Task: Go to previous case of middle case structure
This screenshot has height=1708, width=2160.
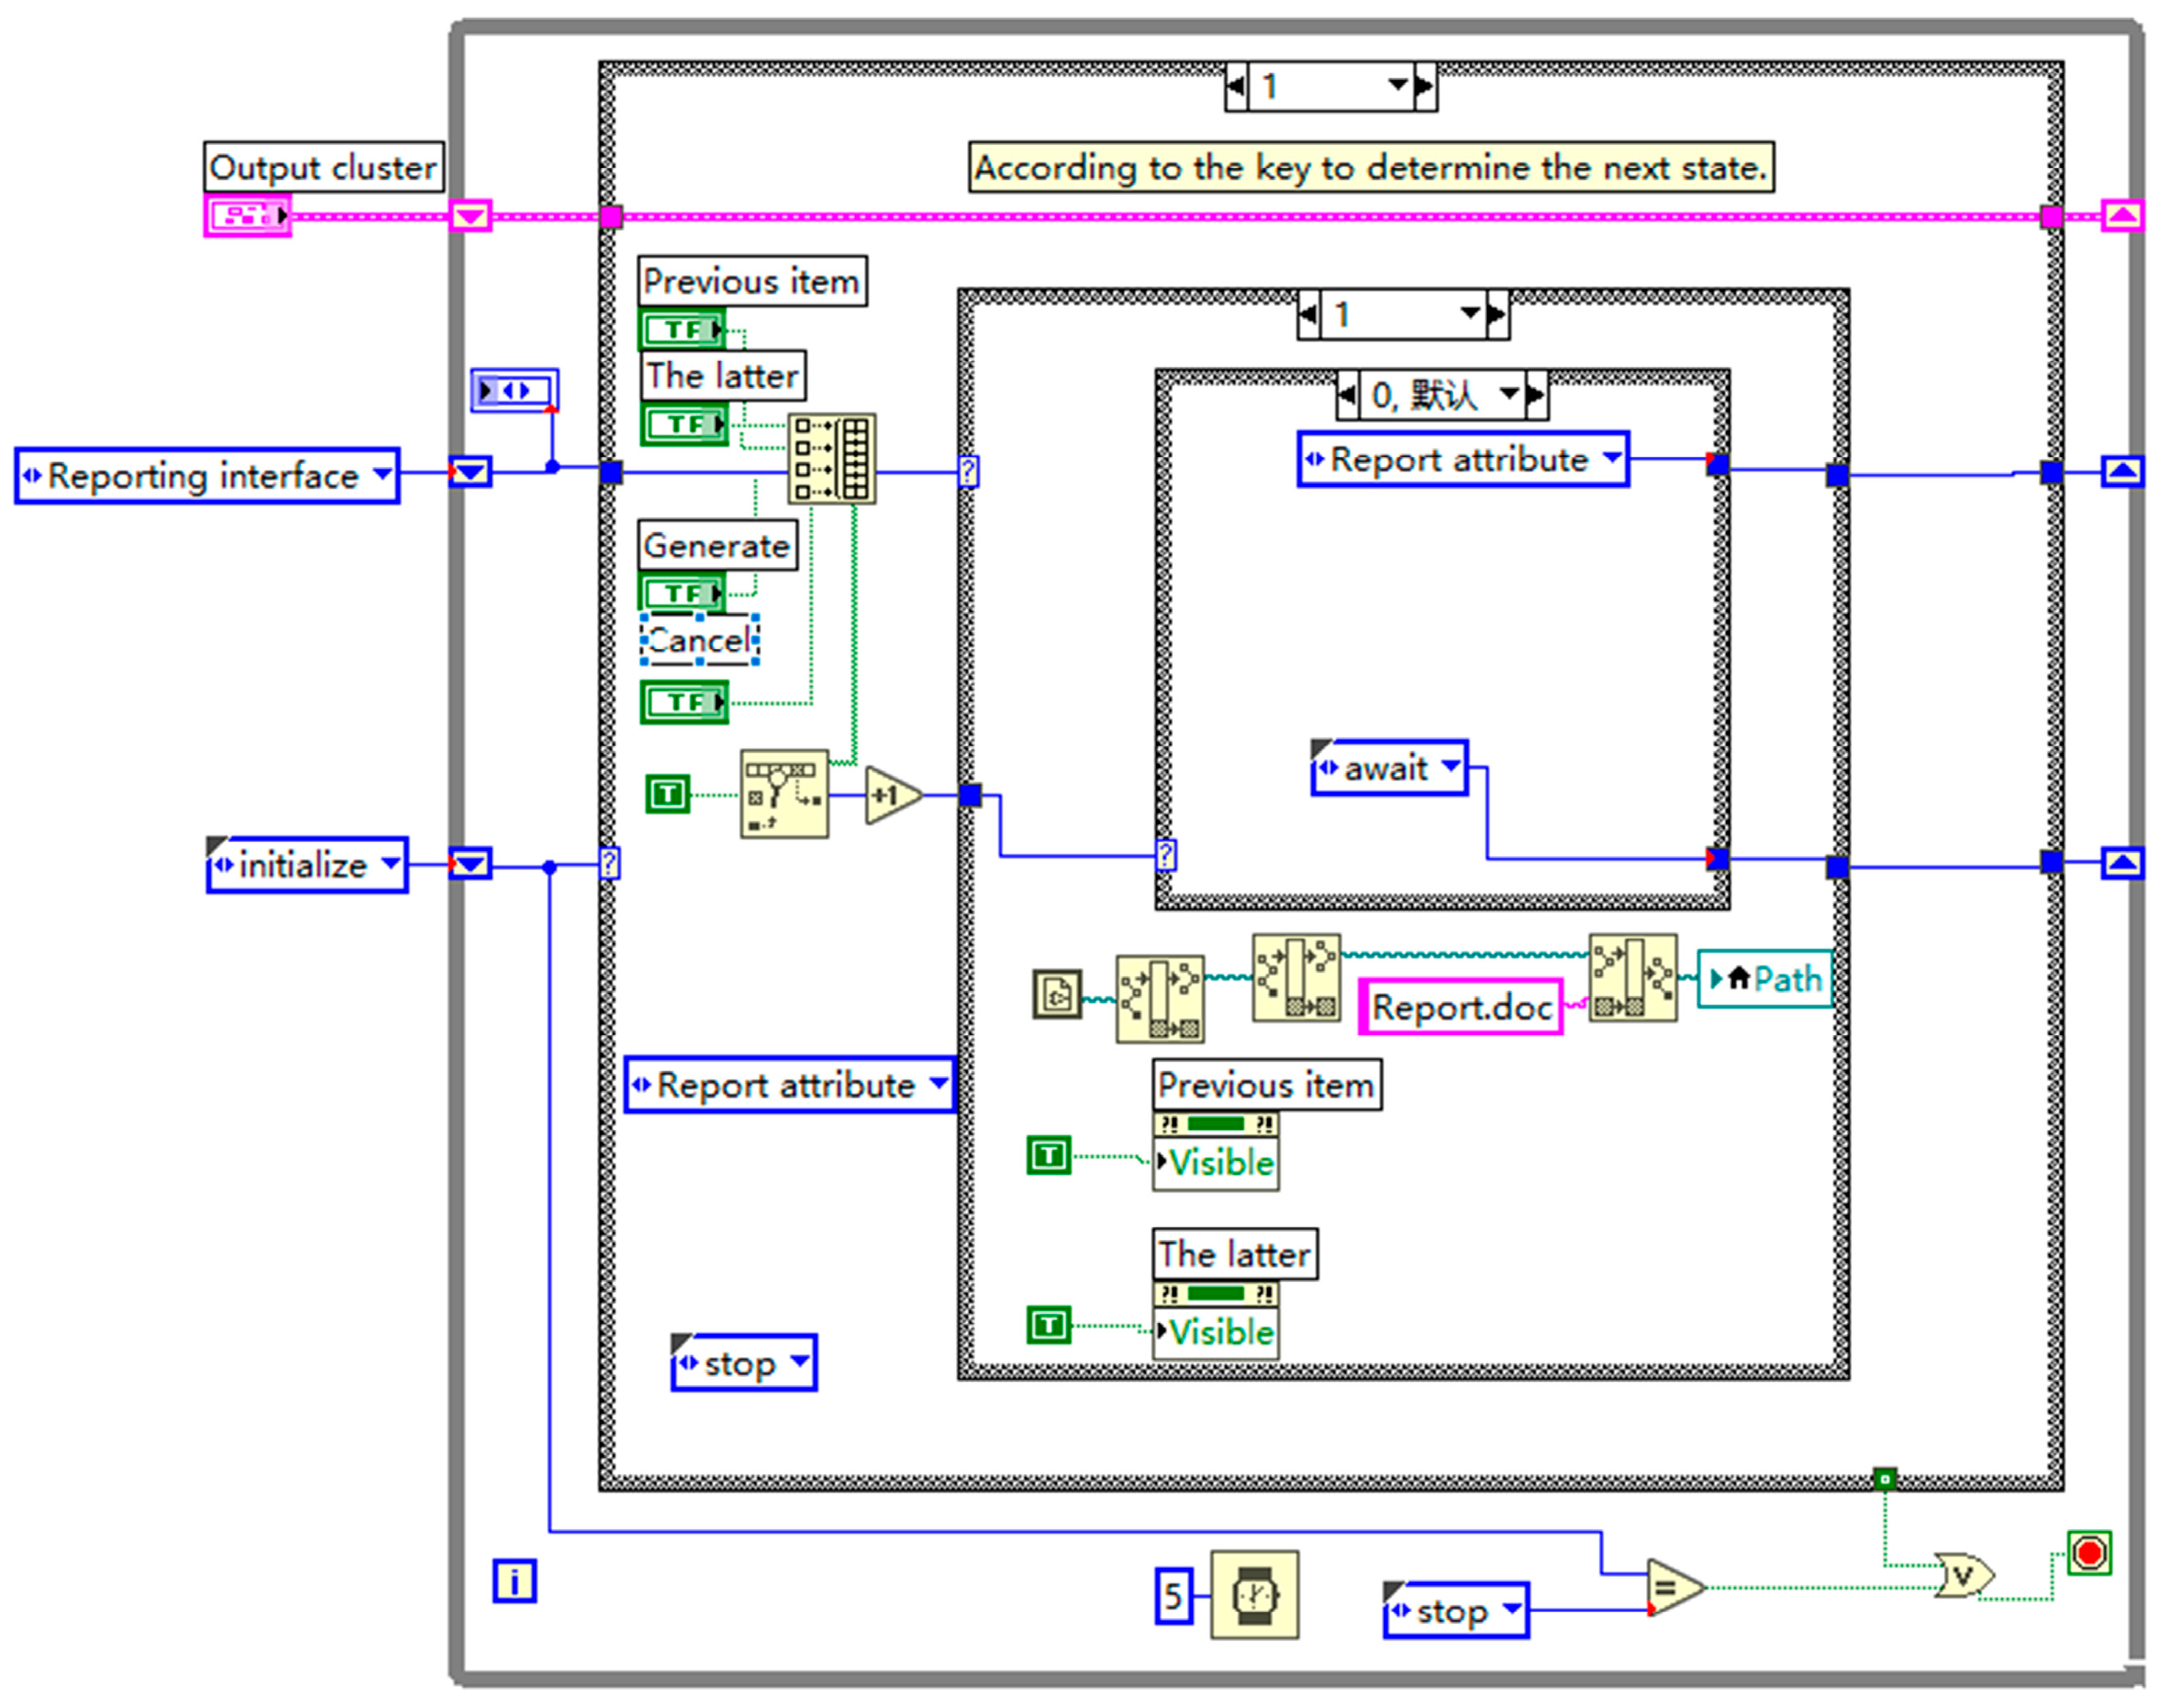Action: [1308, 315]
